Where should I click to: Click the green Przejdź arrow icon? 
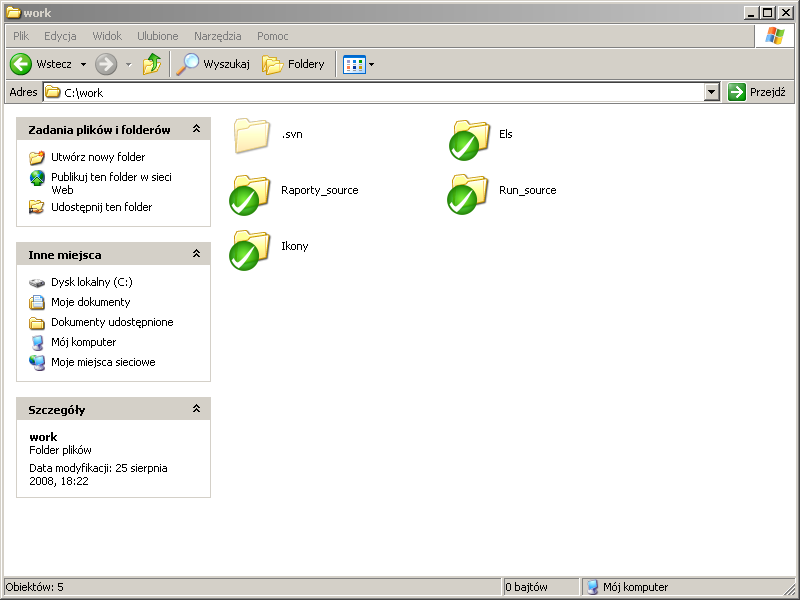pyautogui.click(x=737, y=92)
